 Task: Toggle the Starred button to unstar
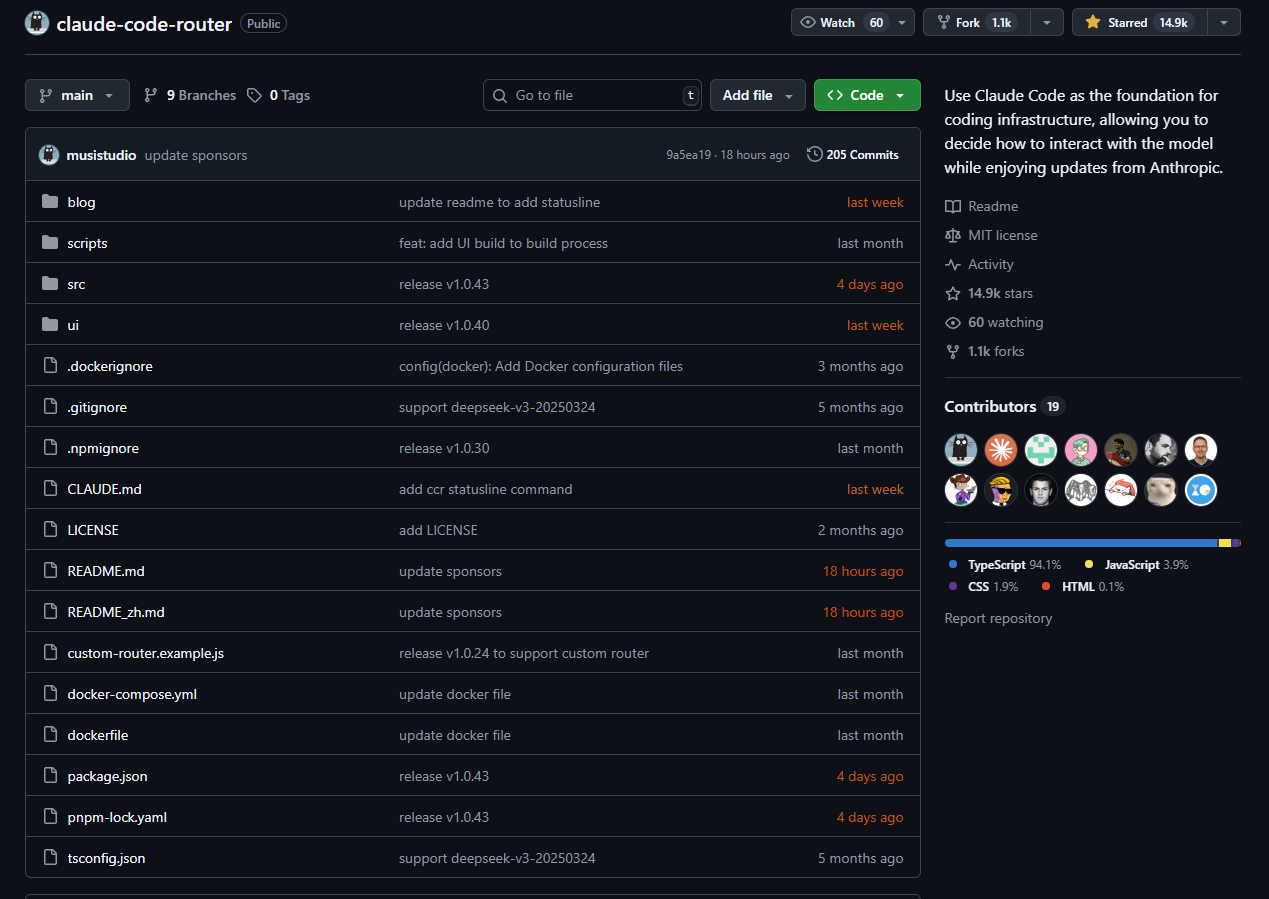coord(1139,22)
